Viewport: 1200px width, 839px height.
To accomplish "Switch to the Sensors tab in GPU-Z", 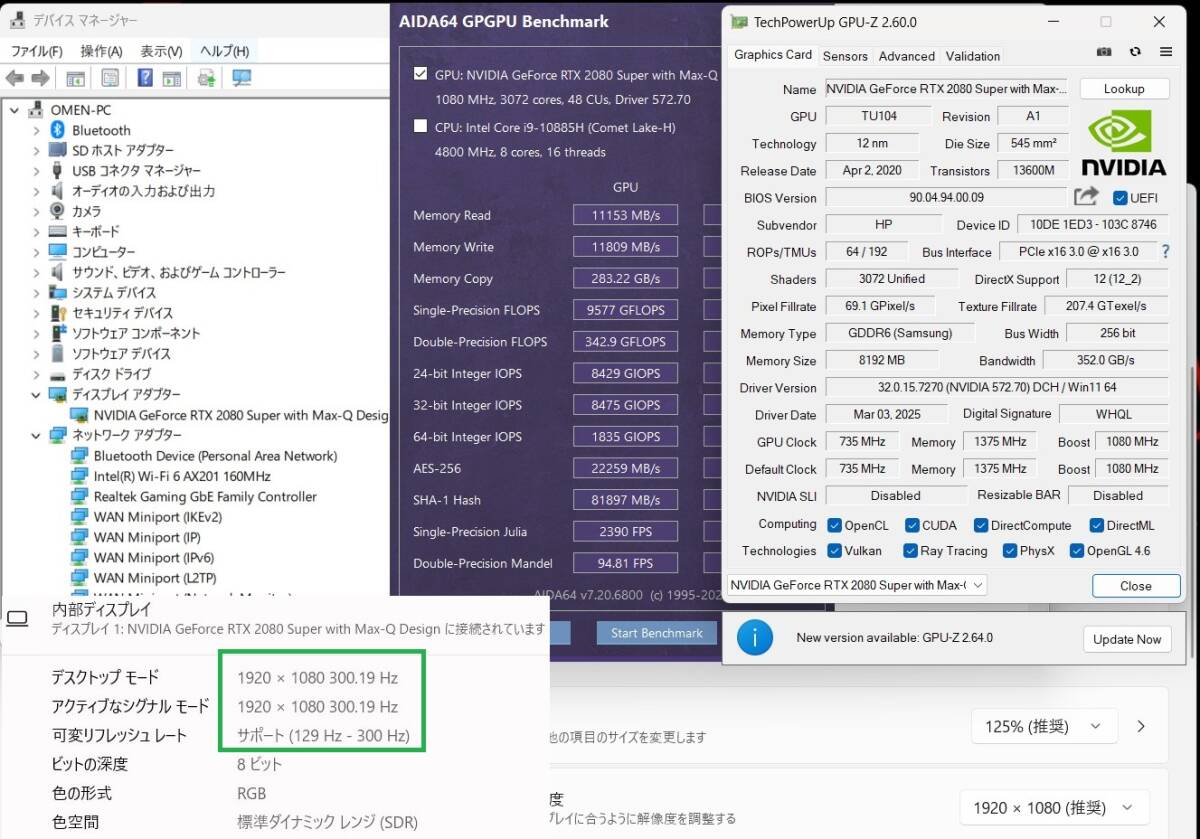I will 845,56.
